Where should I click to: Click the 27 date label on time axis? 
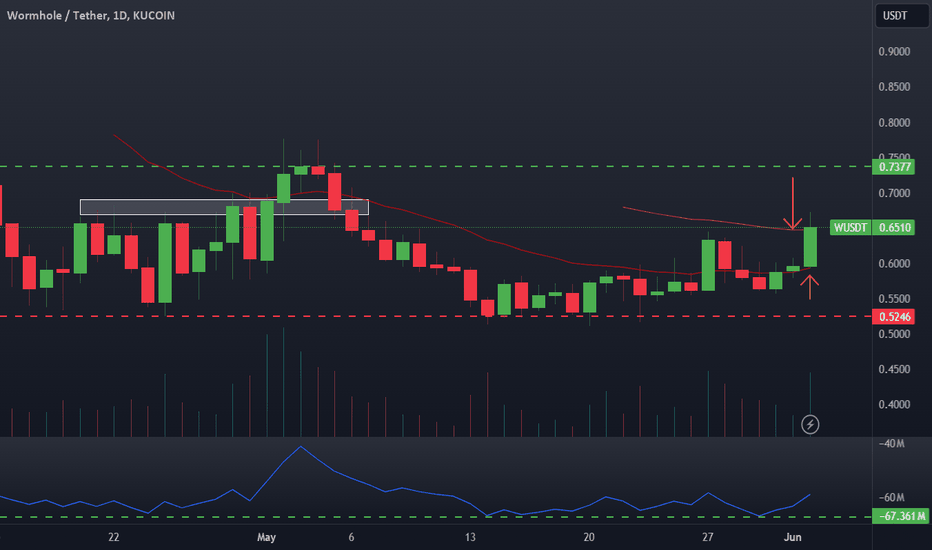tap(707, 537)
